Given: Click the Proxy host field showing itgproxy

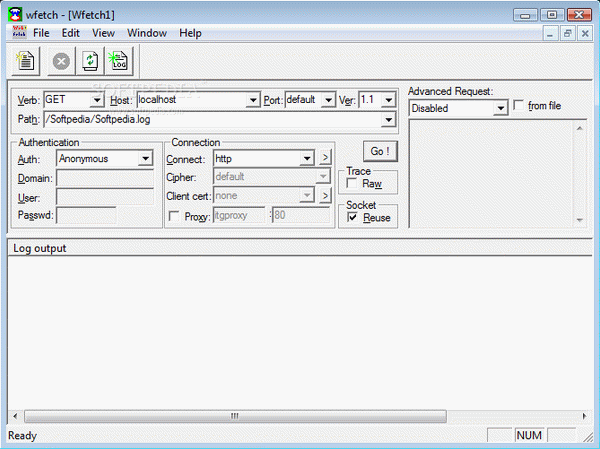Looking at the screenshot, I should coord(239,215).
